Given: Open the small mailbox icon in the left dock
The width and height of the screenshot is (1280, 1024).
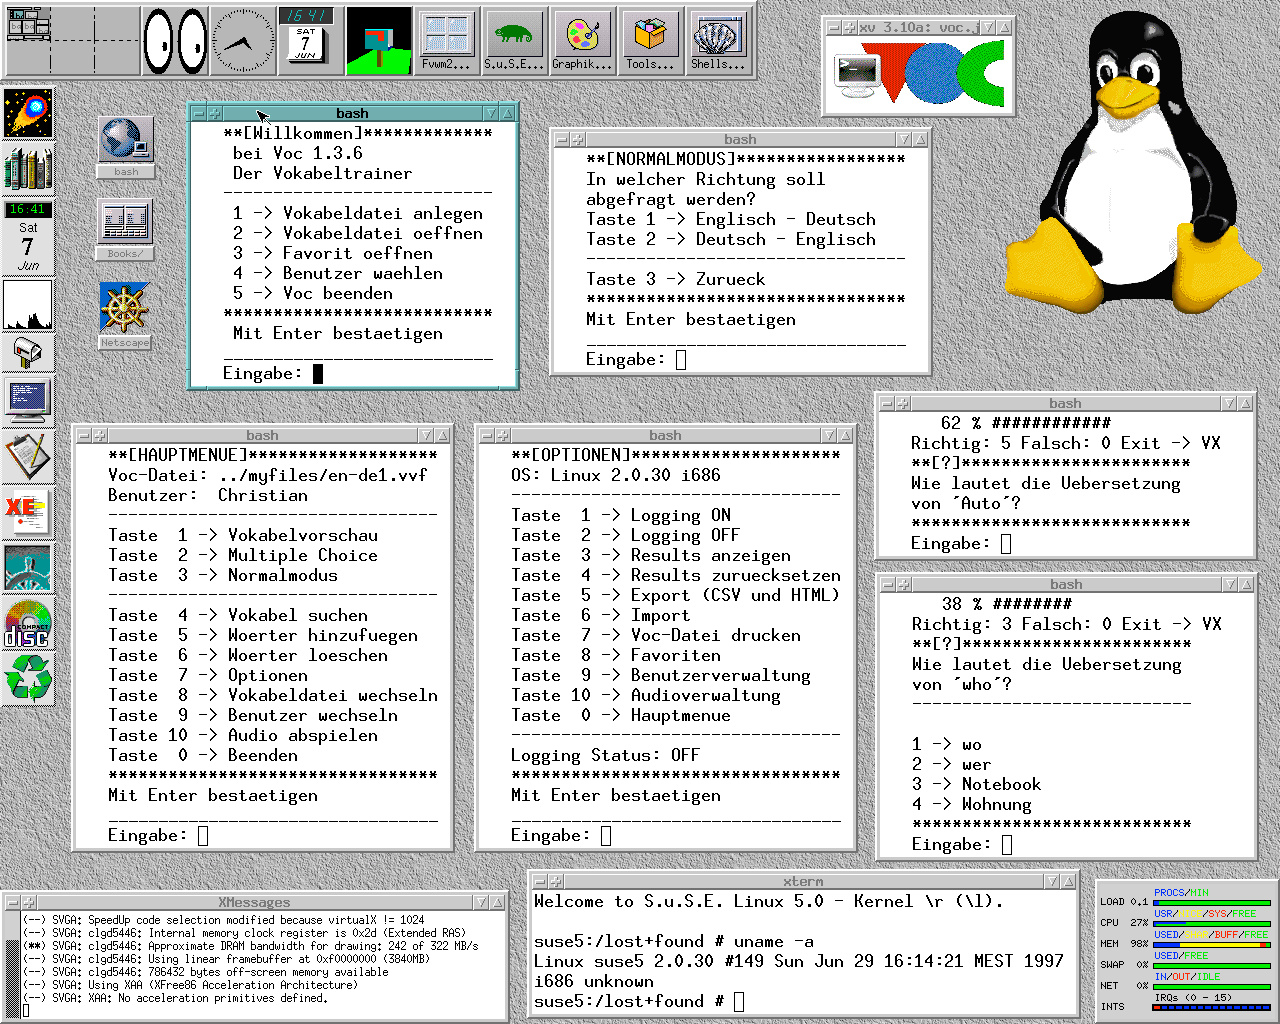Looking at the screenshot, I should (x=28, y=352).
